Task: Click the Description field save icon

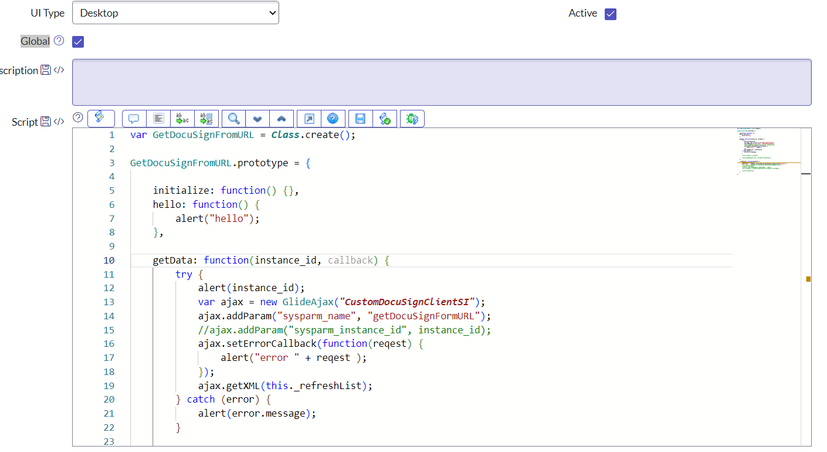Action: coord(46,70)
